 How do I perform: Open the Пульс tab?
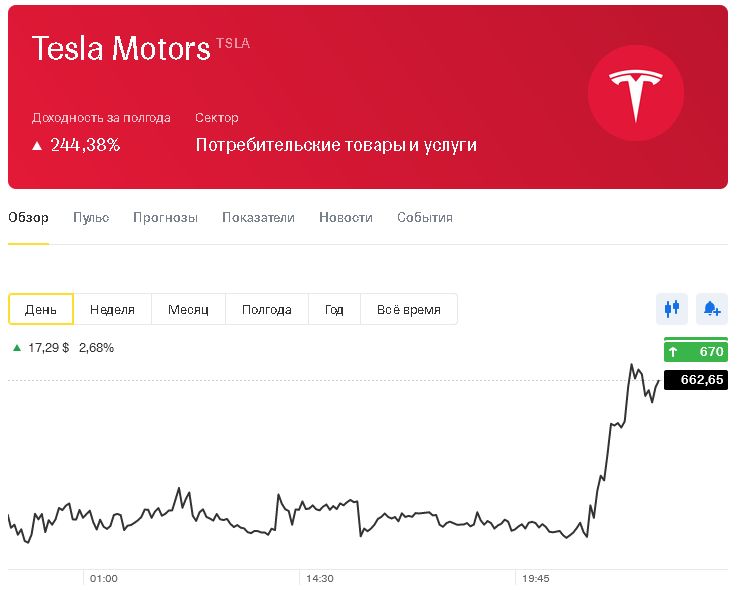pyautogui.click(x=91, y=218)
